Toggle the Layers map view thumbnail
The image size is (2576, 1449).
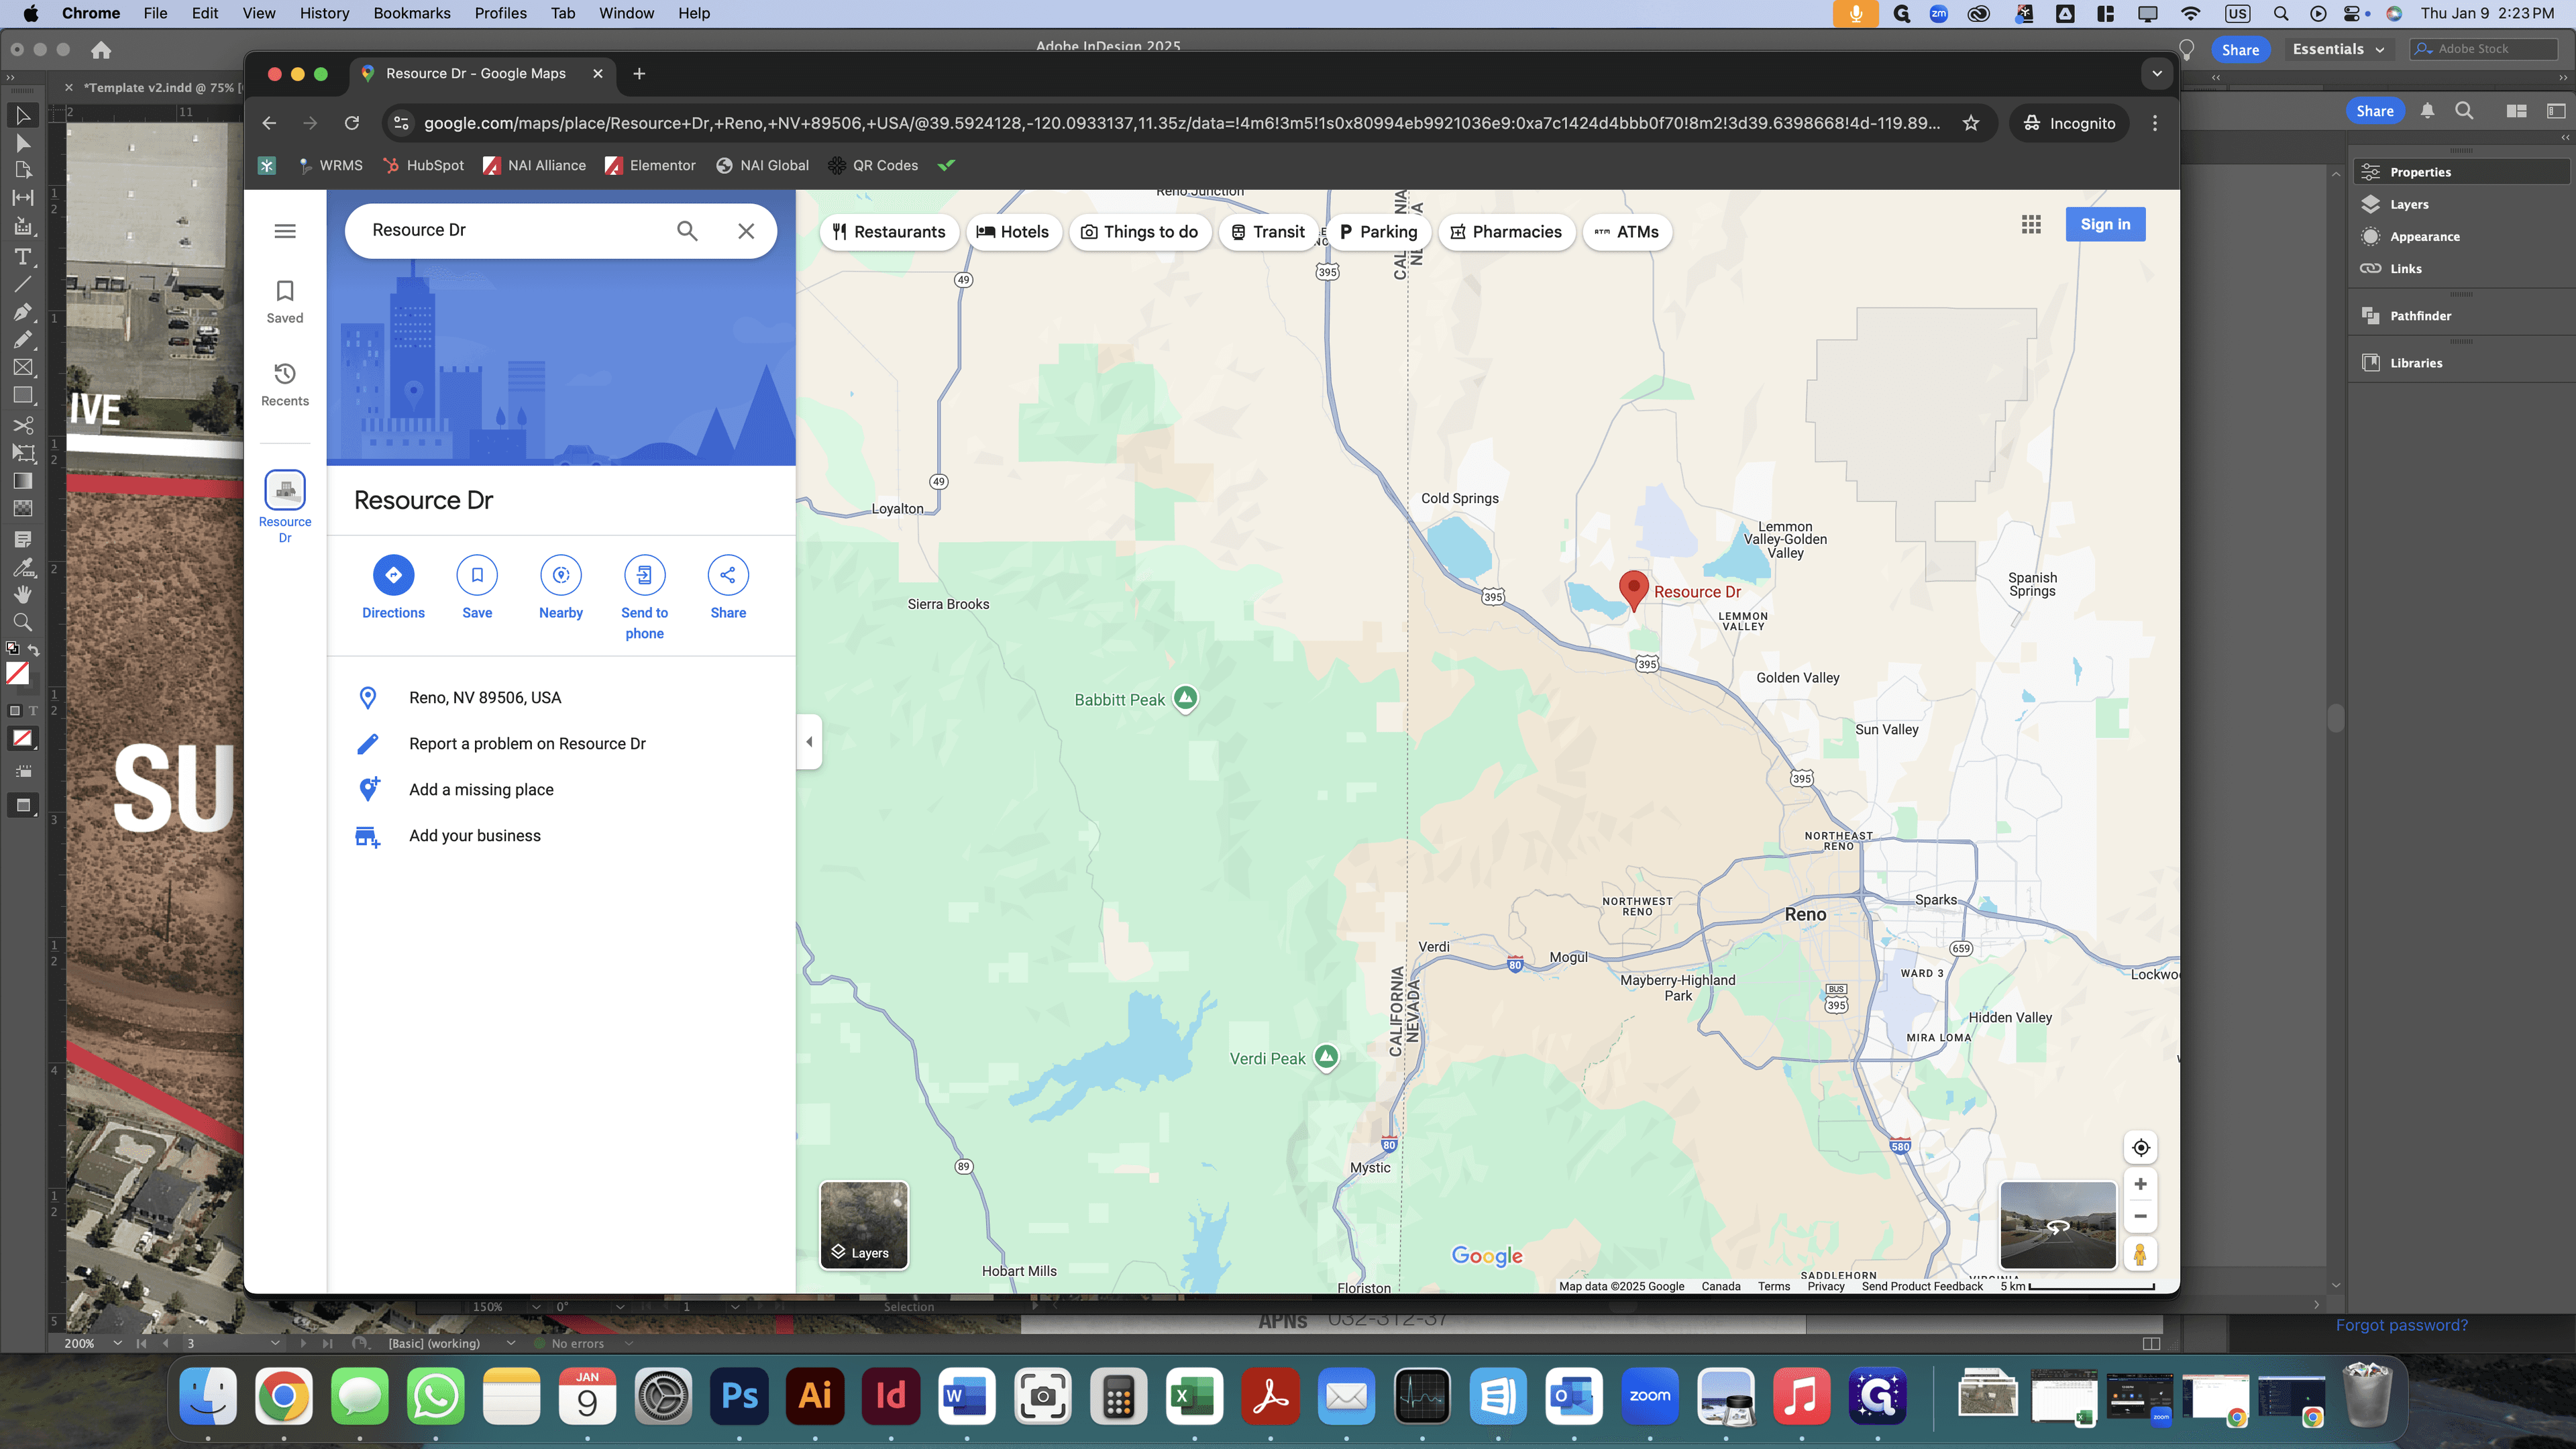click(864, 1225)
